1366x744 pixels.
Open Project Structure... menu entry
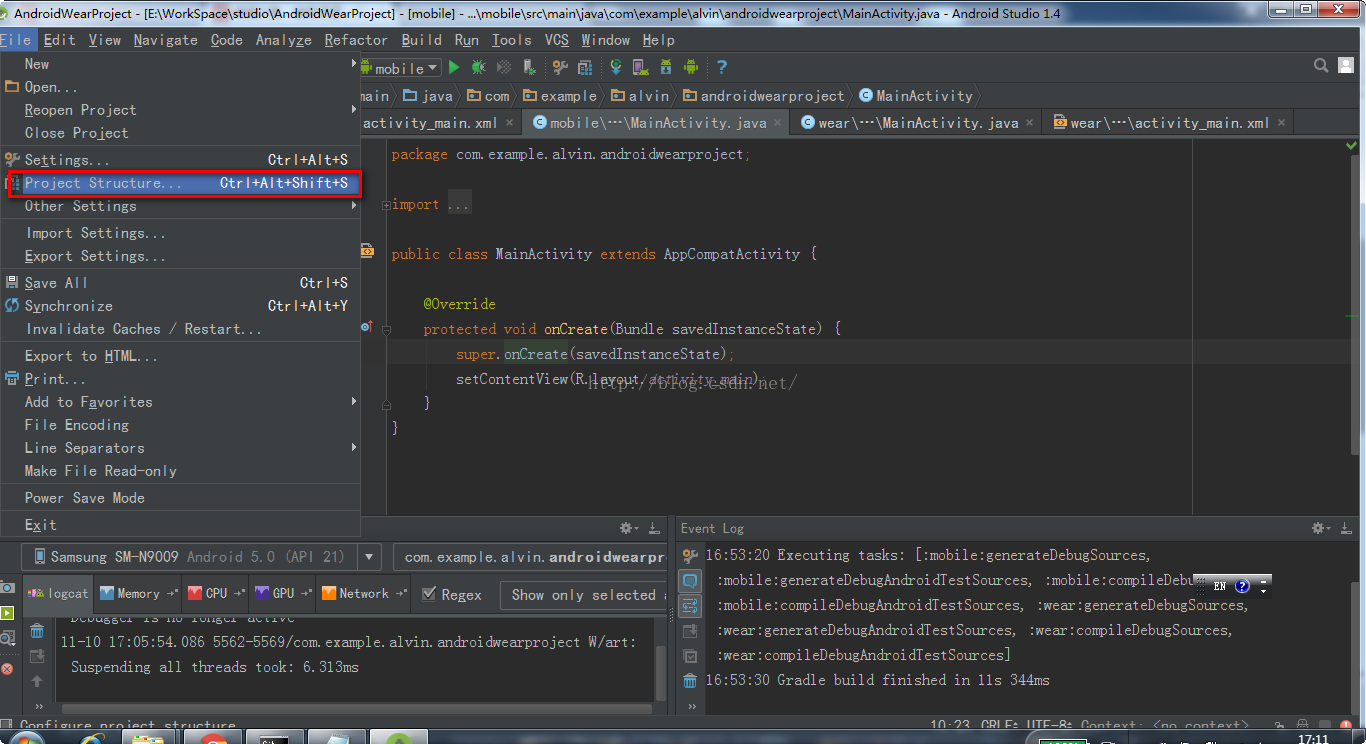180,183
